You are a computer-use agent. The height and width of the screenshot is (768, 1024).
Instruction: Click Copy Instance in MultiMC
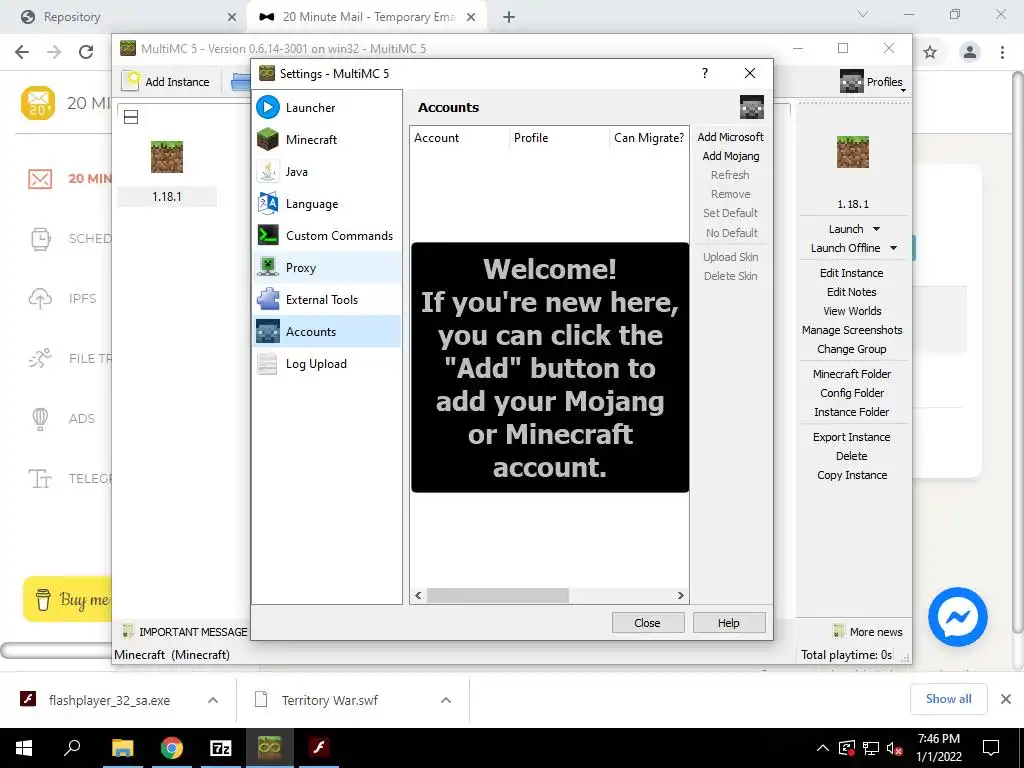click(852, 475)
